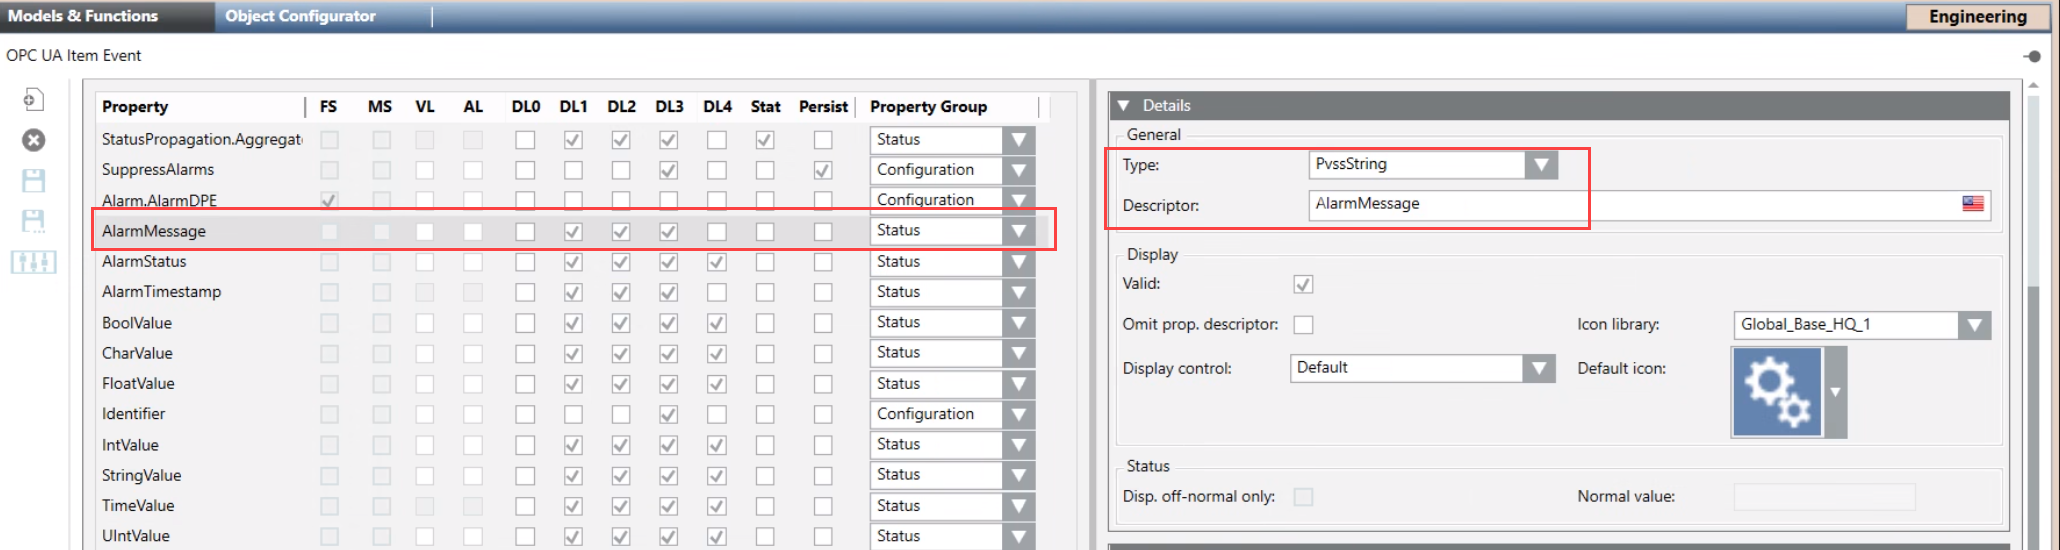This screenshot has width=2060, height=550.
Task: Open the Icon library Global_Base_HQ_1 dropdown
Action: point(1973,325)
